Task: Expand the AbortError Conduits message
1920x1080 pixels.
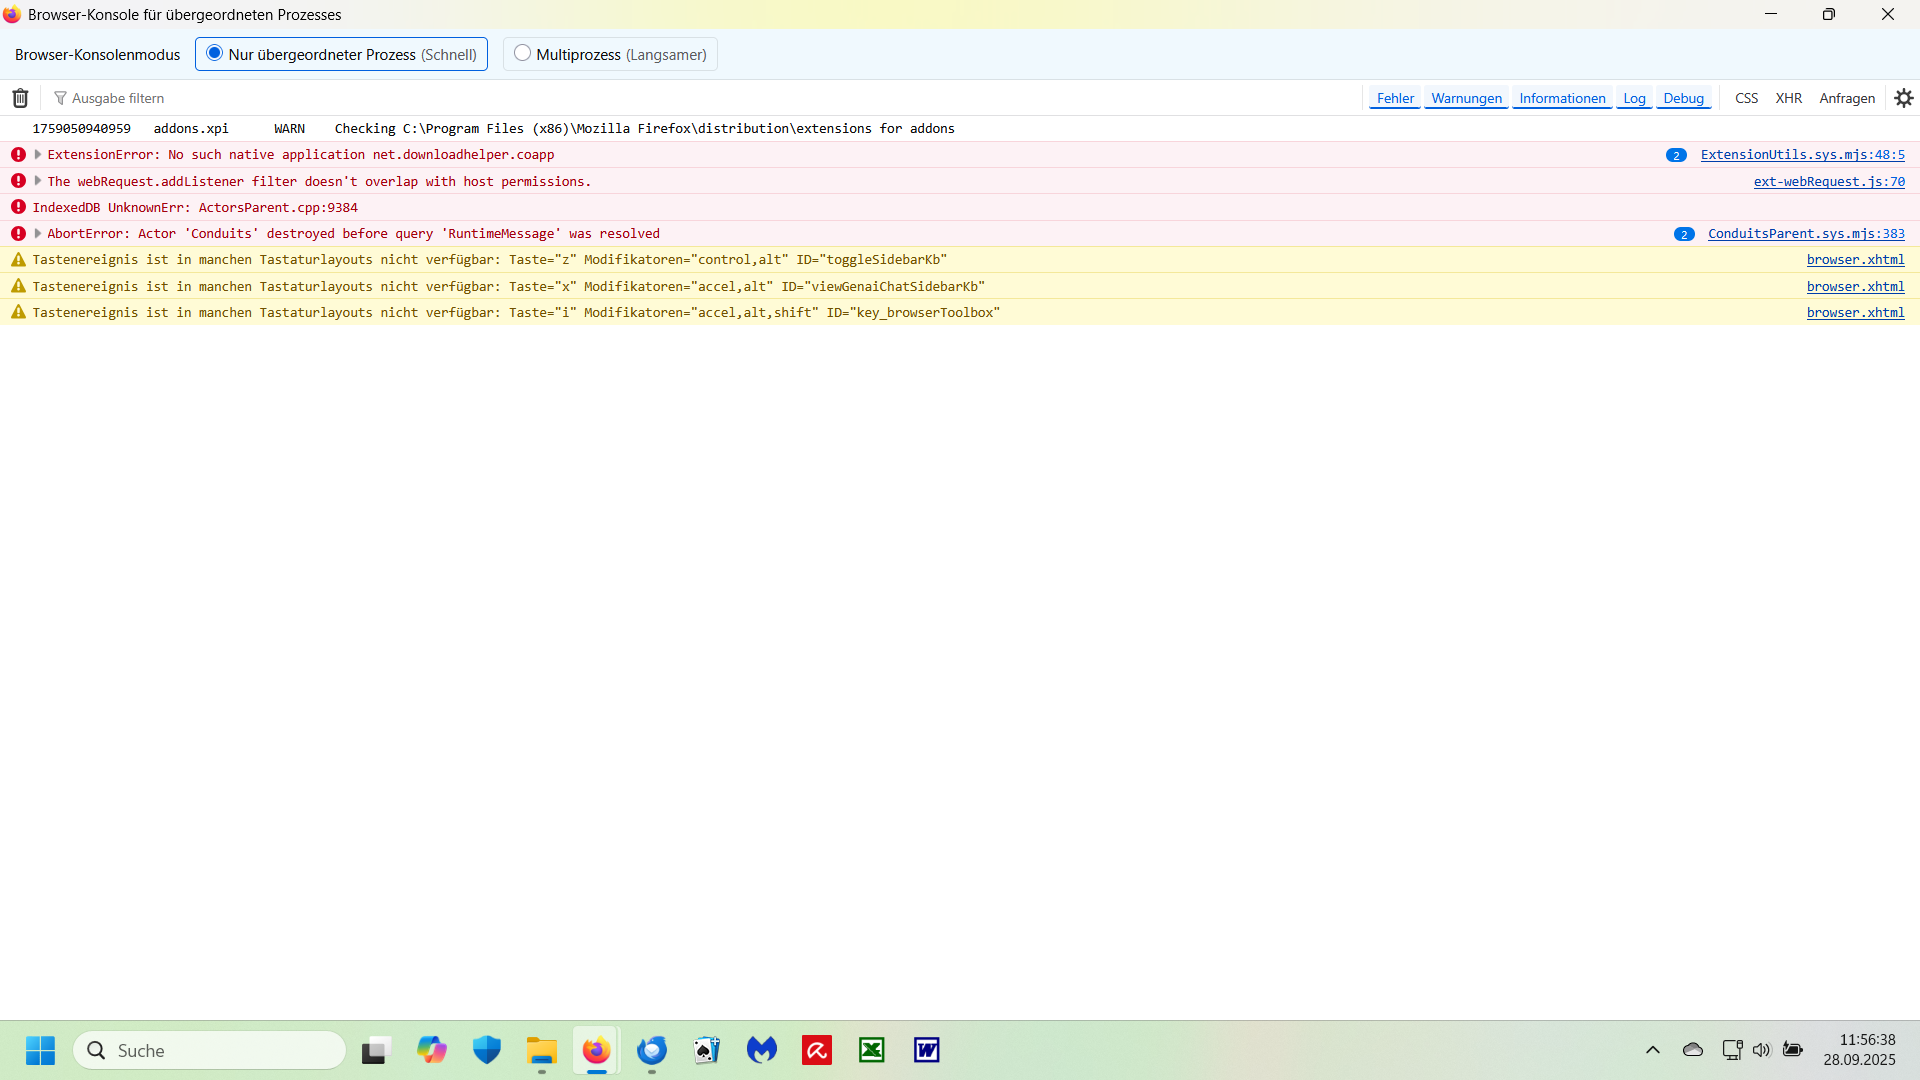Action: point(38,234)
